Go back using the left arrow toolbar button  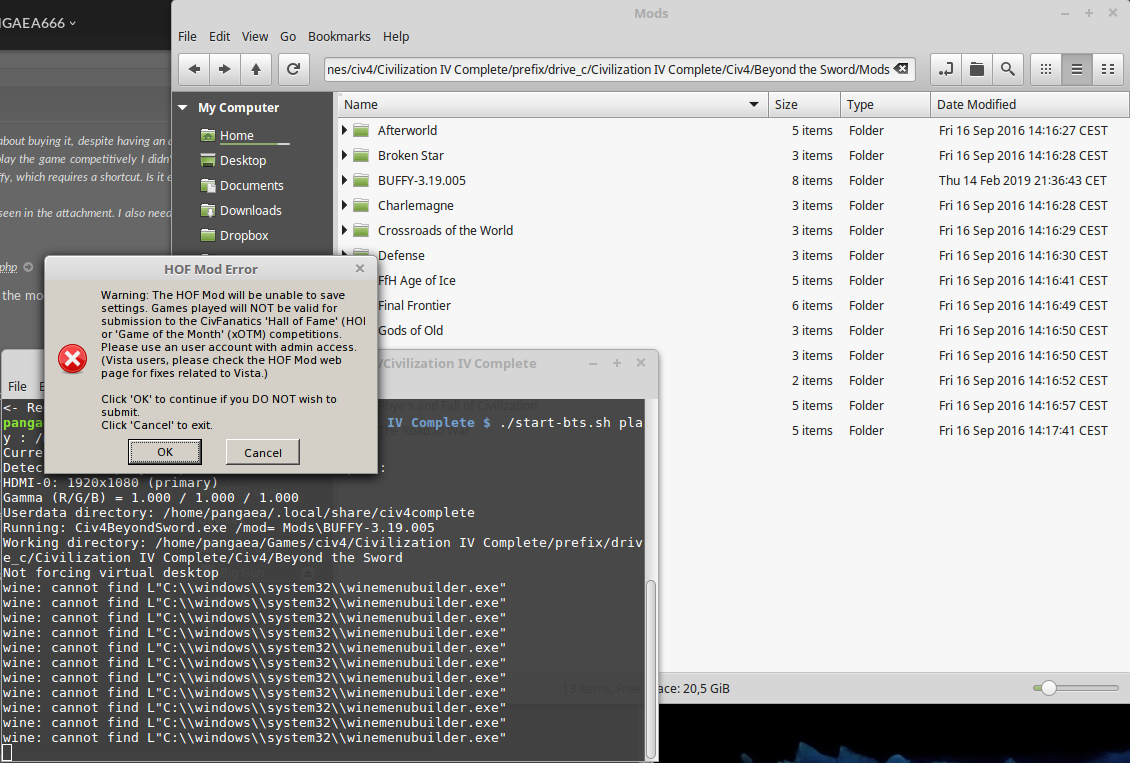pyautogui.click(x=194, y=69)
